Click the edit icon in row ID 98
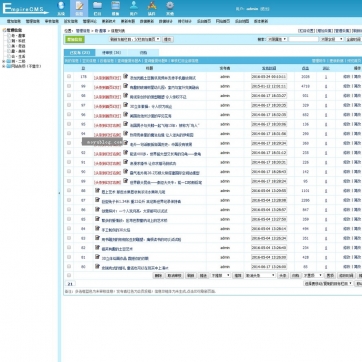The height and width of the screenshot is (362, 362). [x=126, y=95]
